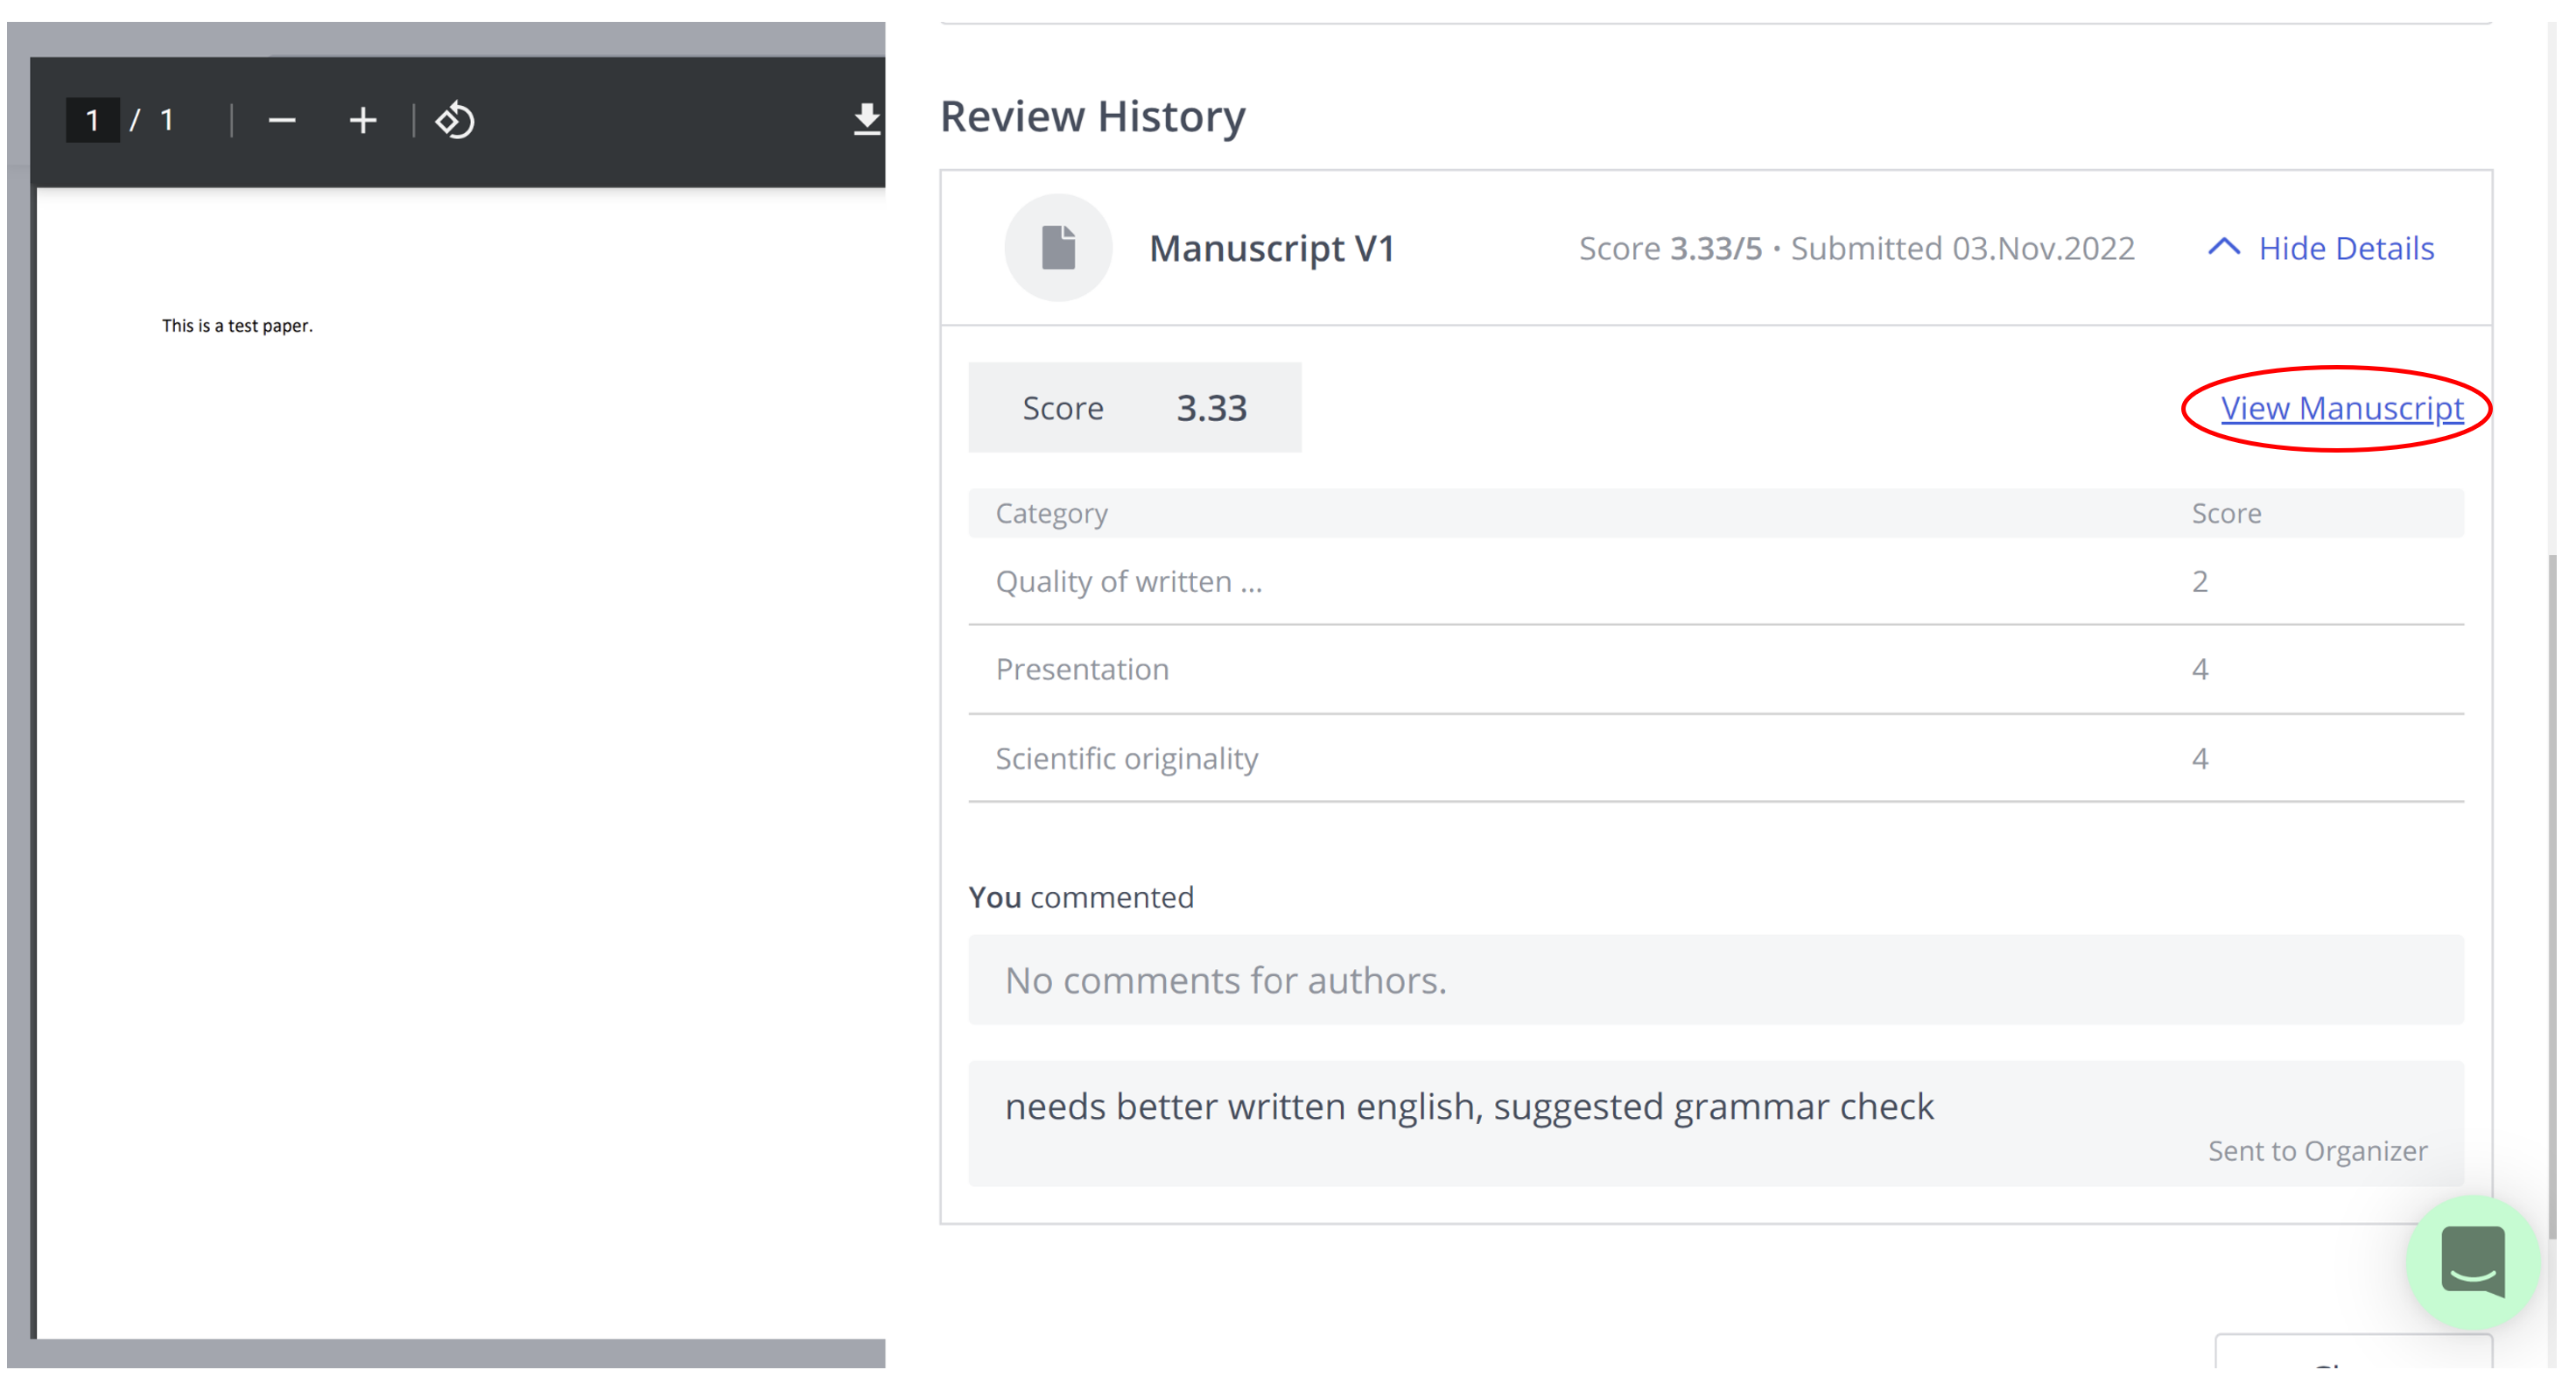Open the chat support bubble
This screenshot has height=1384, width=2576.
[2472, 1262]
